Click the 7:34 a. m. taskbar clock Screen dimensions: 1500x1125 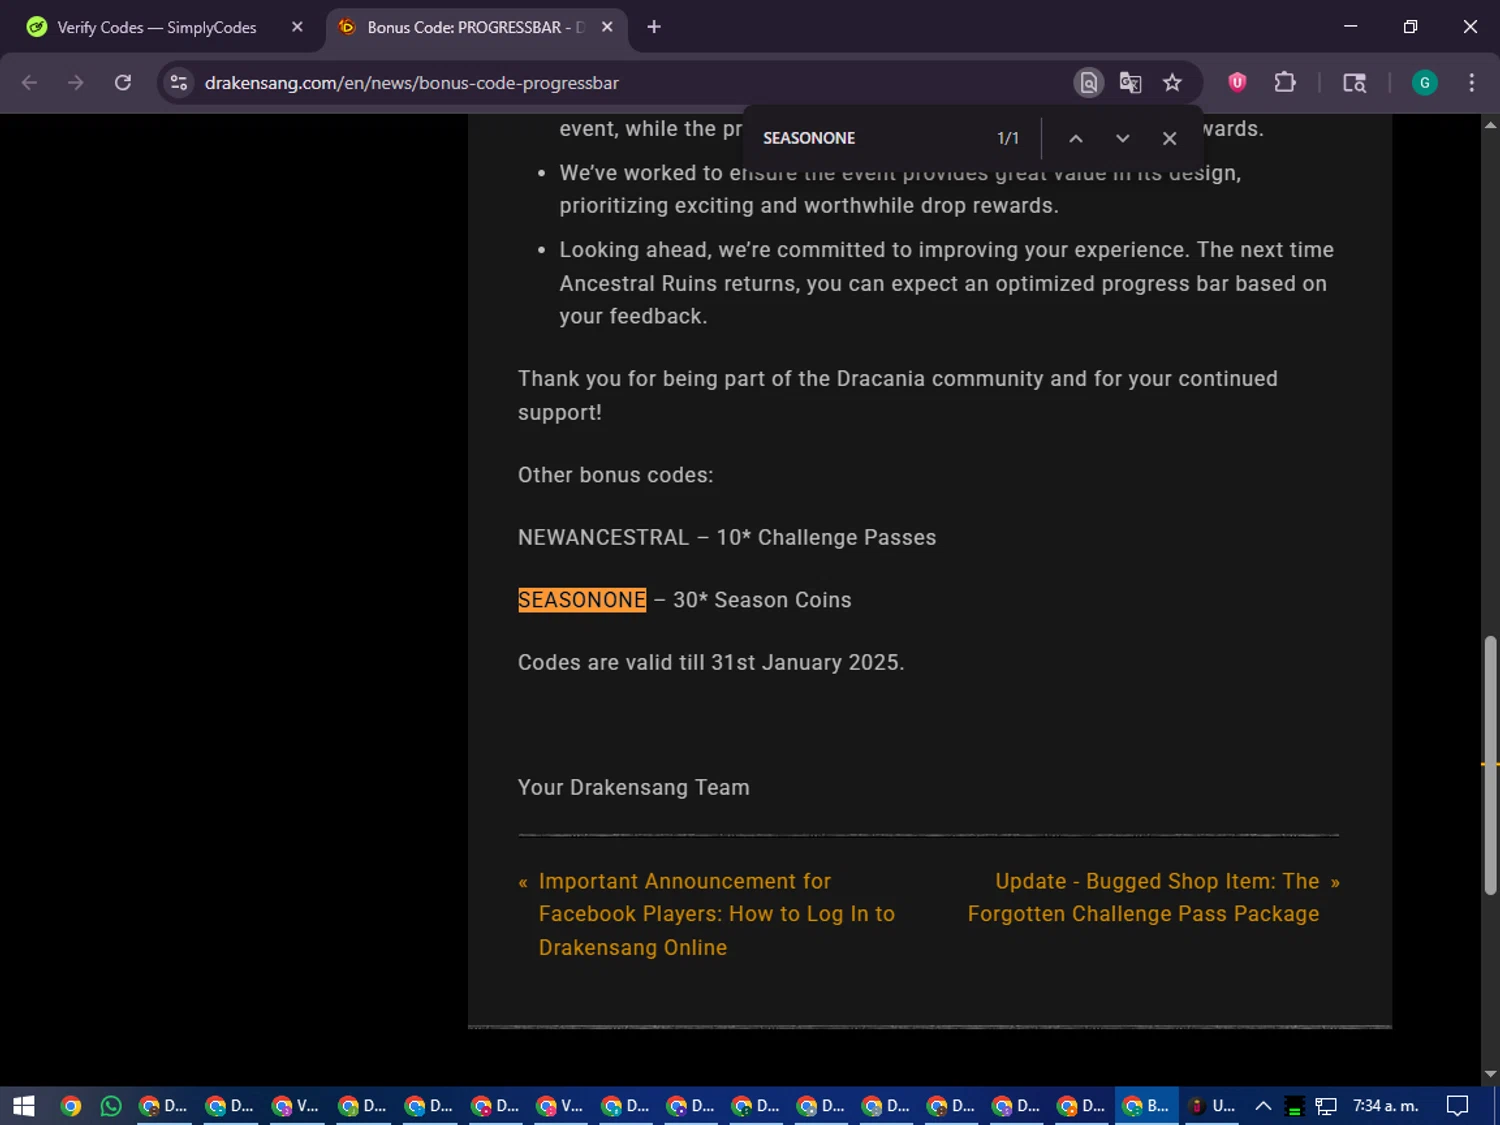click(x=1385, y=1106)
